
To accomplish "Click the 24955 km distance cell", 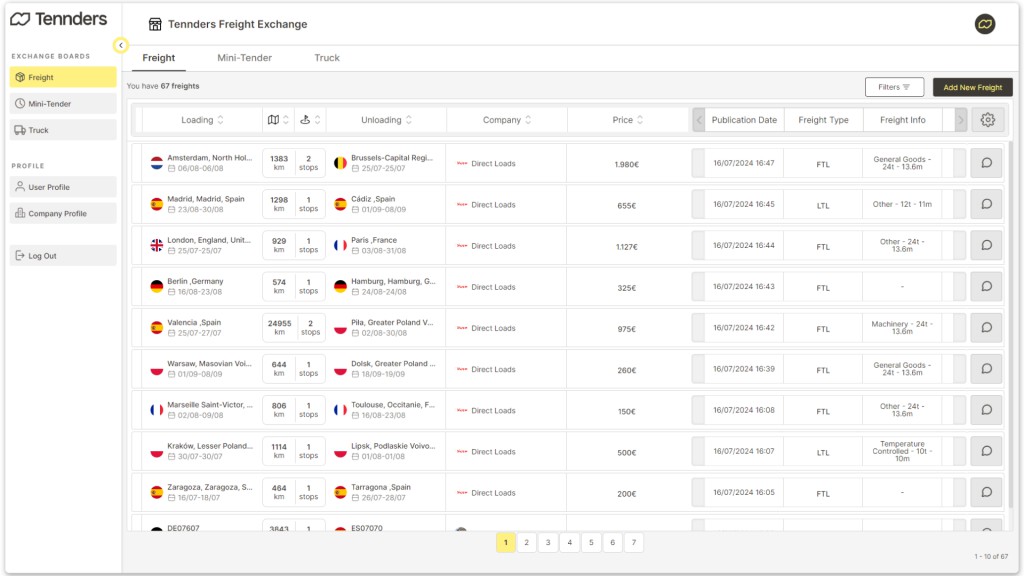I will tap(280, 327).
